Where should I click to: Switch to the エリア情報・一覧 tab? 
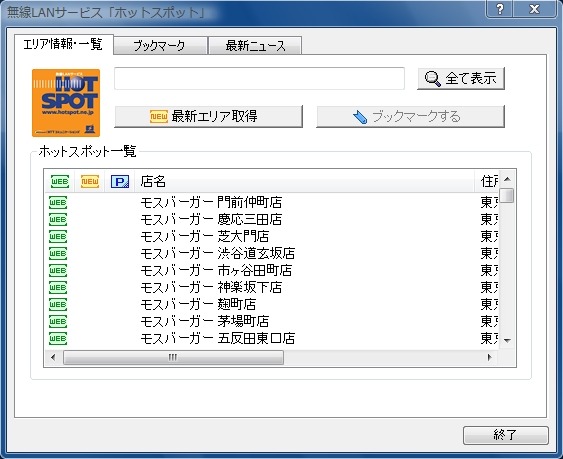click(64, 44)
